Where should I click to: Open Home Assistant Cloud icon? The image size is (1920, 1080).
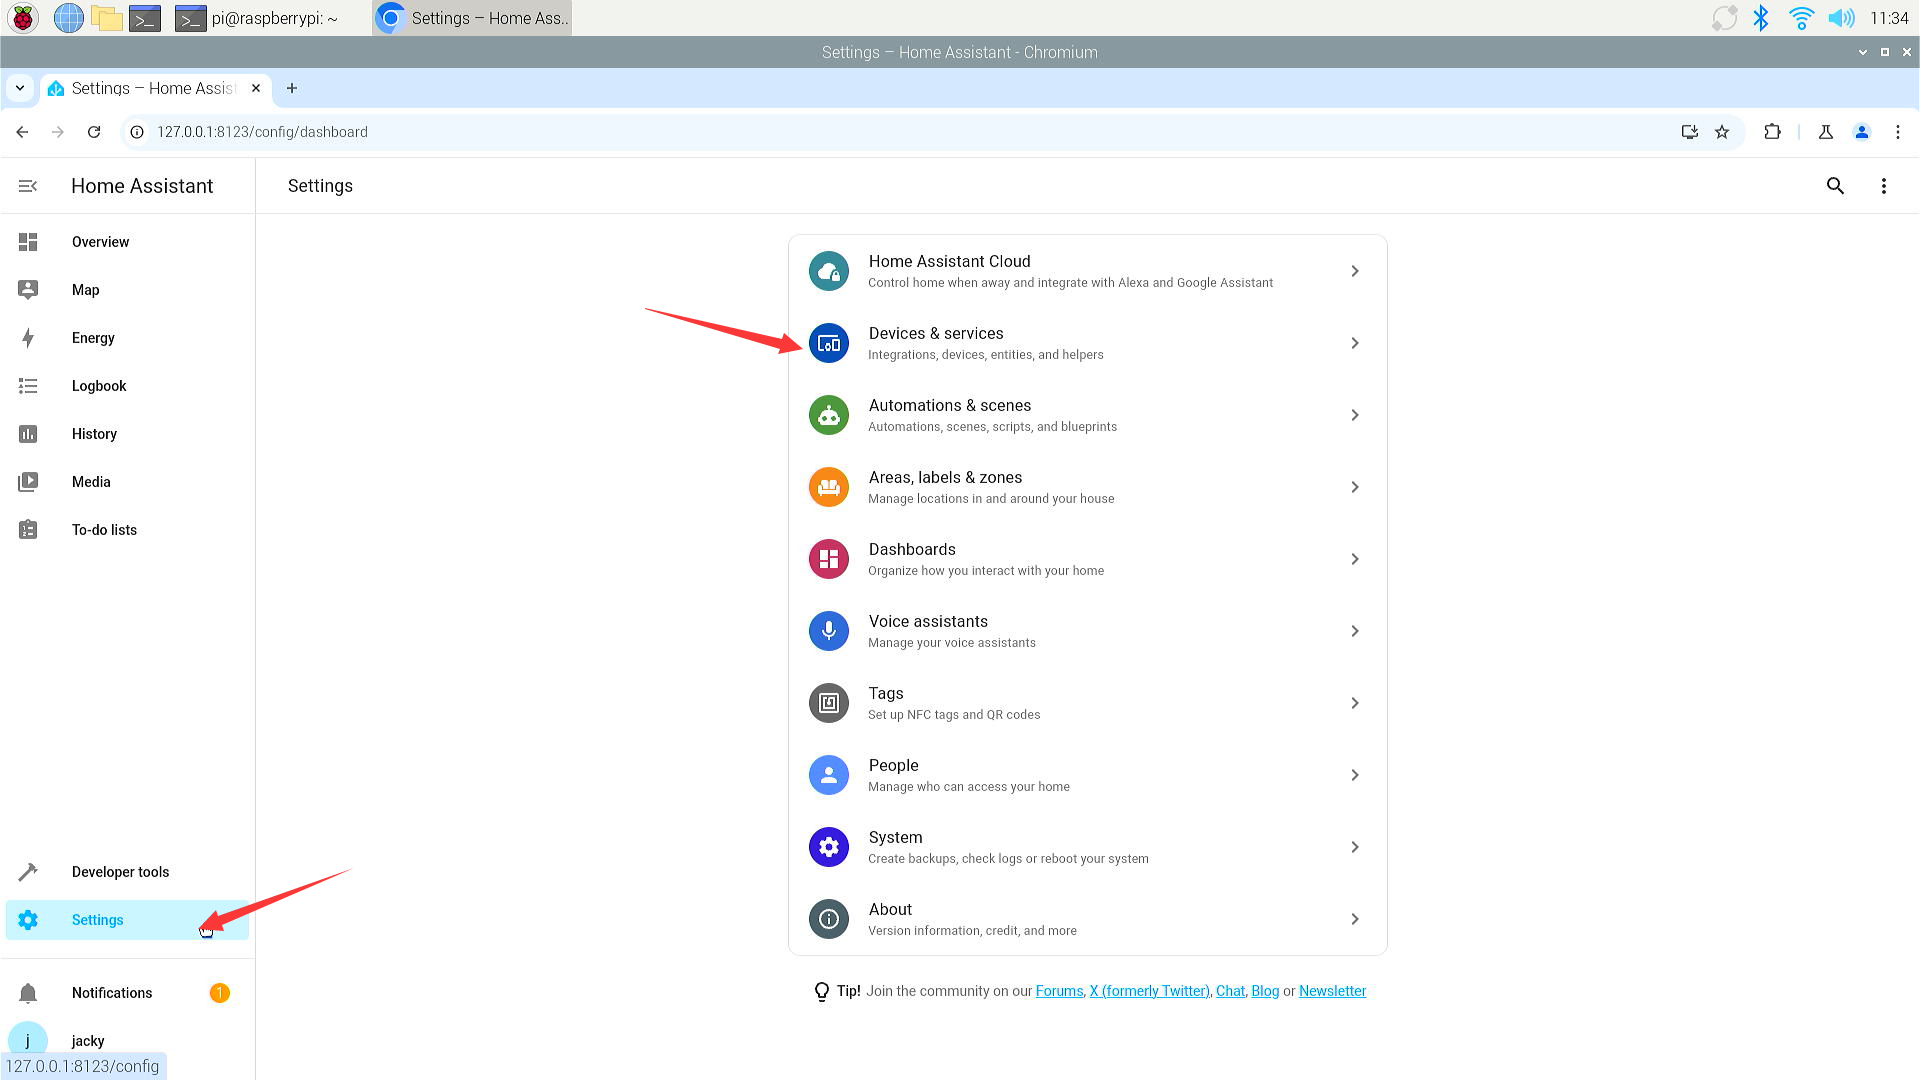828,271
